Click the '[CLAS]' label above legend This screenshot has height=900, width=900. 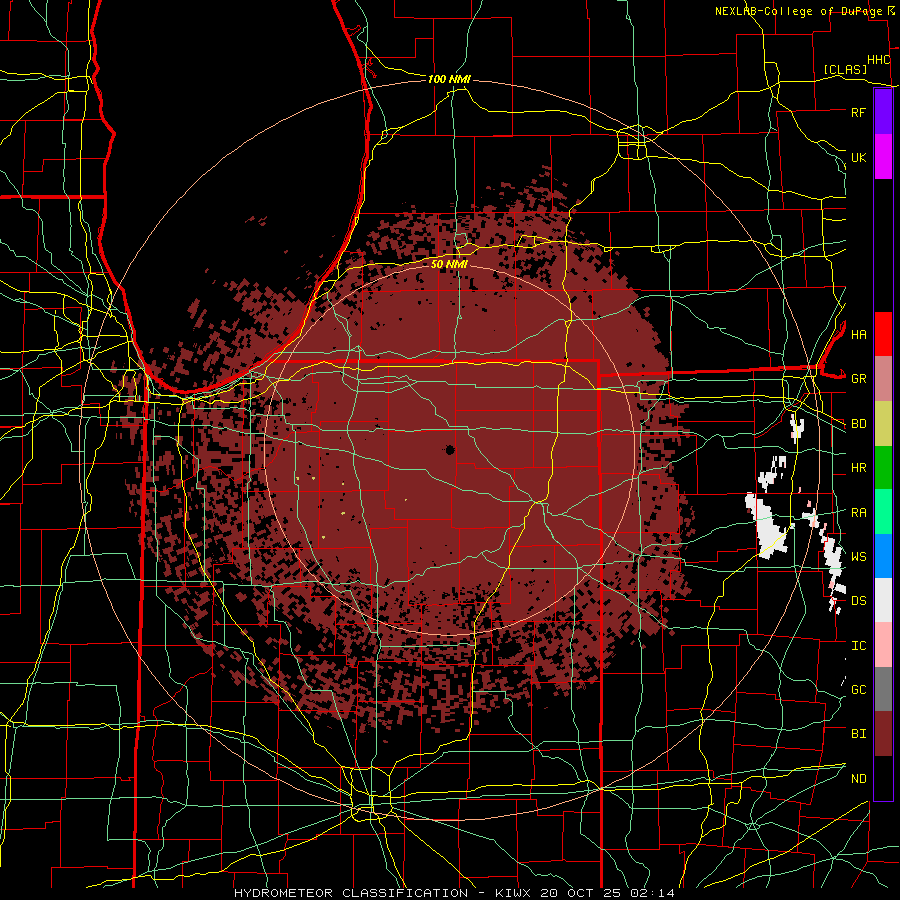[x=845, y=69]
